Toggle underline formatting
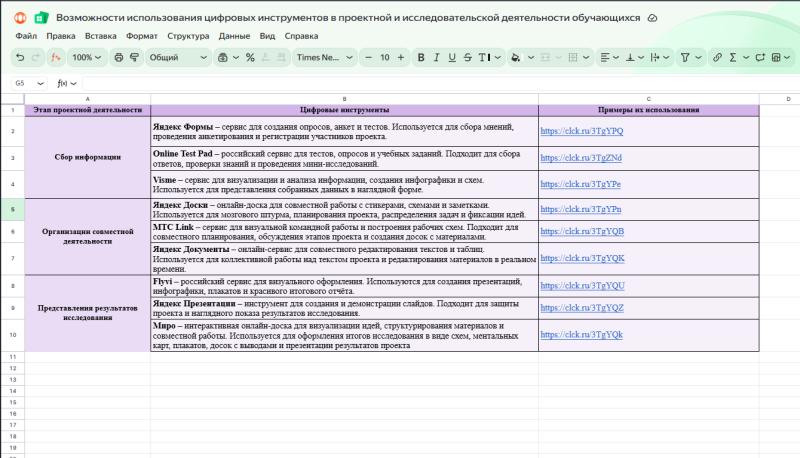The image size is (800, 458). (452, 58)
